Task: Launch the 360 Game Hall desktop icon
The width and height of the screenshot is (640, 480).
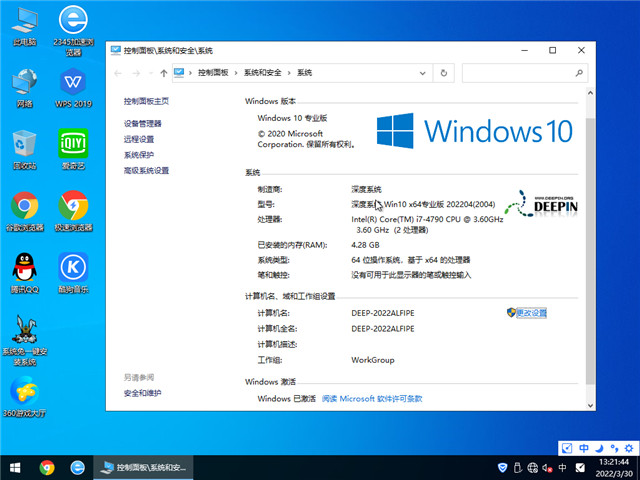Action: tap(24, 391)
